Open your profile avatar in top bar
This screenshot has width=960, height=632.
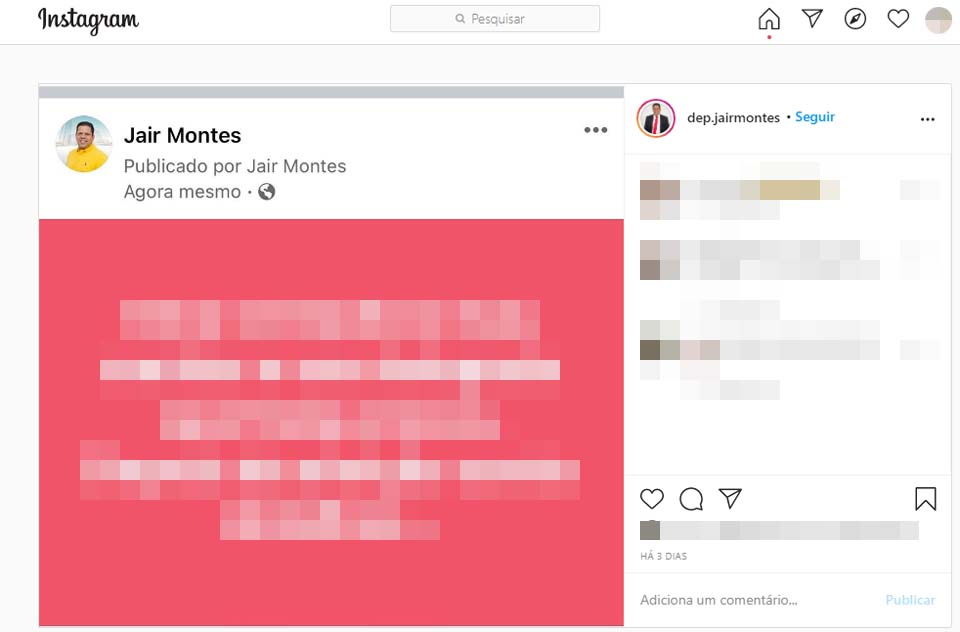[x=938, y=20]
